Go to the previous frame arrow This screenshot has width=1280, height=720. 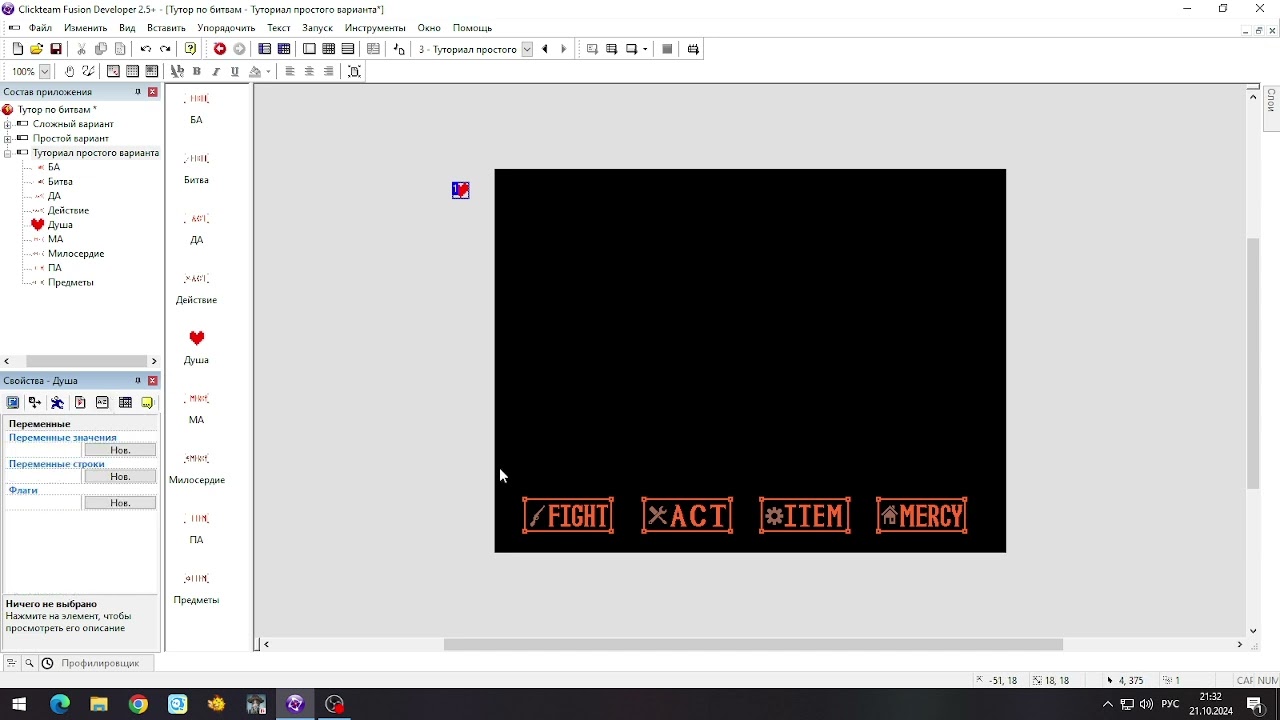tap(545, 49)
